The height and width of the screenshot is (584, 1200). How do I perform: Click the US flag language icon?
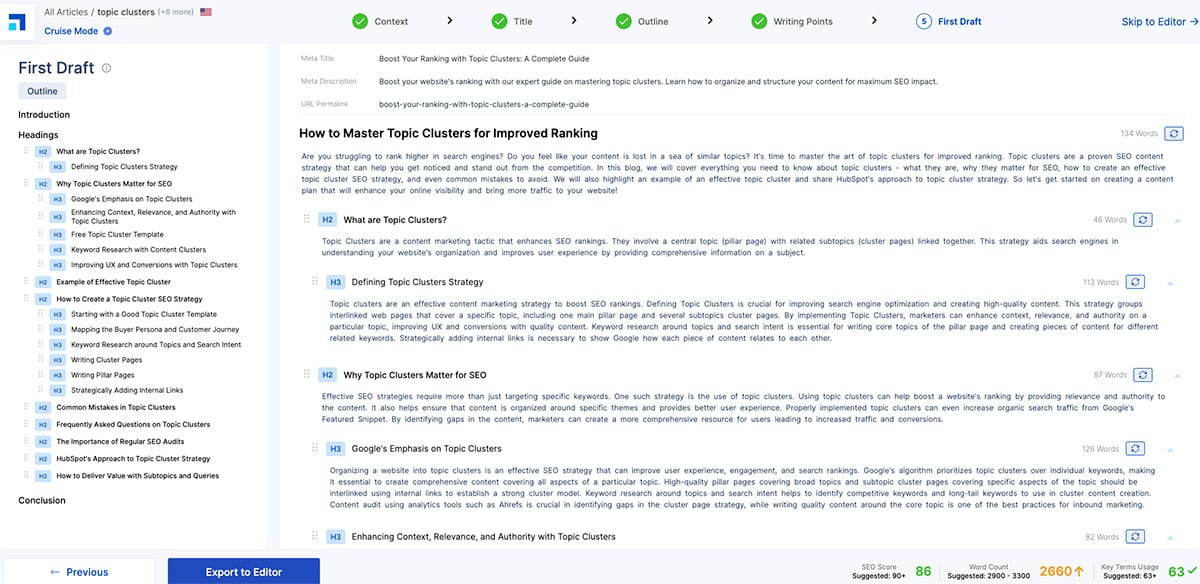206,12
